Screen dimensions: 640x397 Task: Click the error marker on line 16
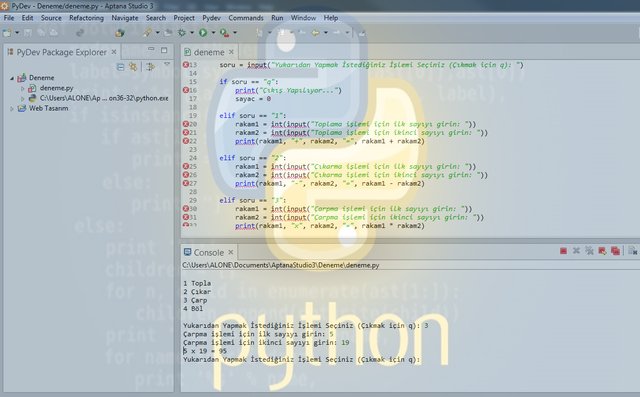pyautogui.click(x=186, y=90)
